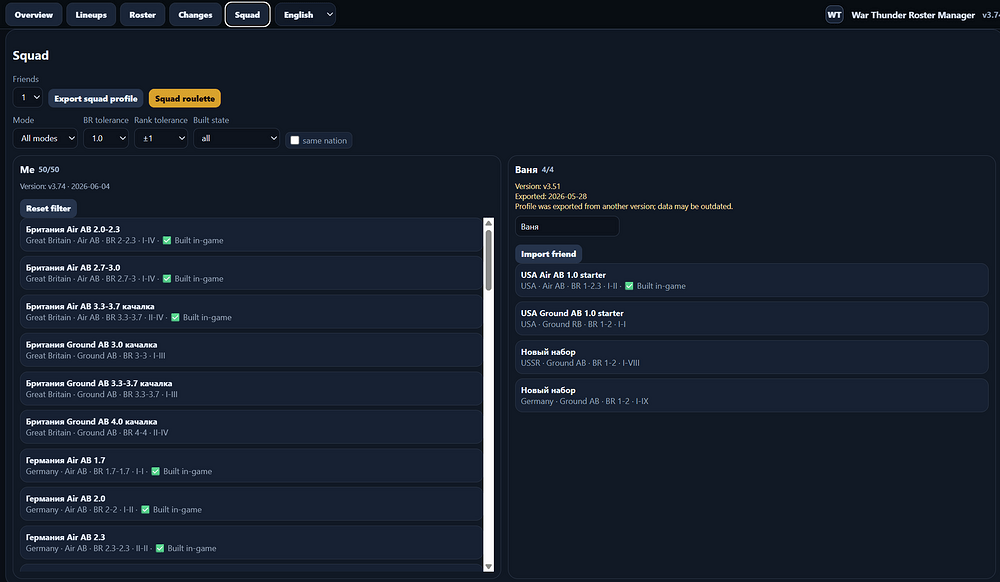
Task: Expand the BR tolerance dropdown
Action: click(106, 138)
